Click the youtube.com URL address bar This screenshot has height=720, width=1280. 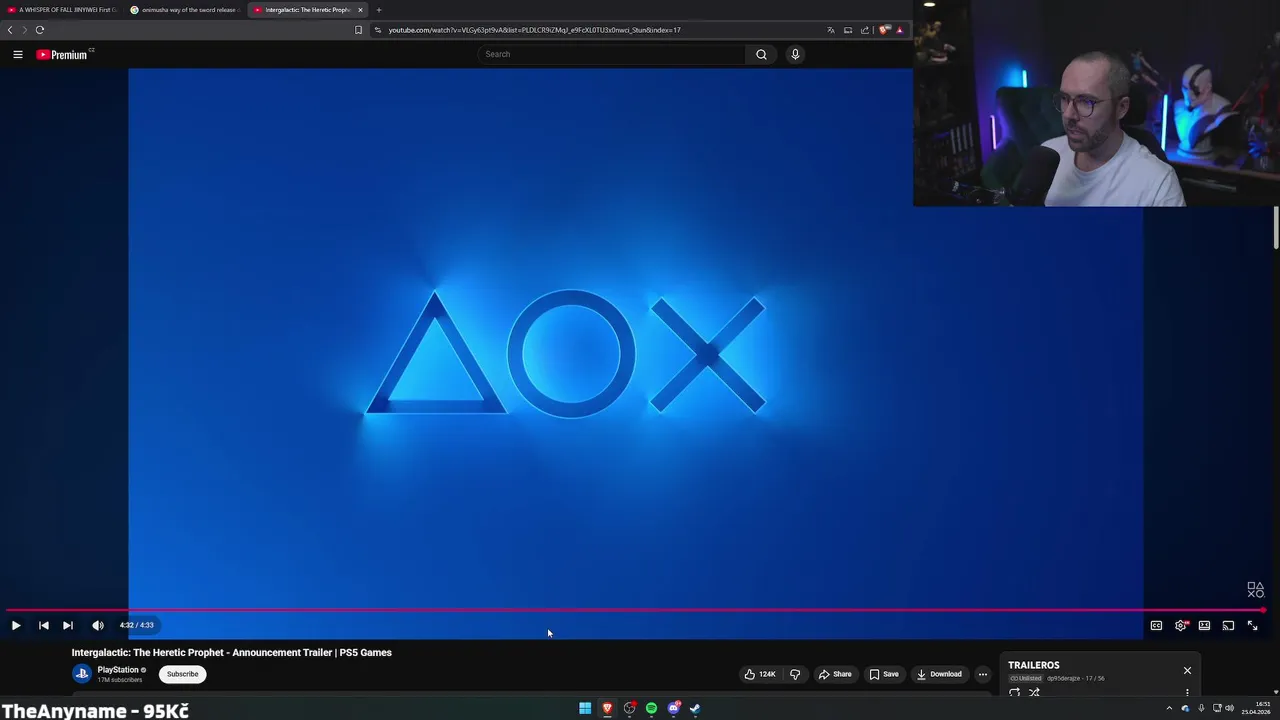pos(600,30)
